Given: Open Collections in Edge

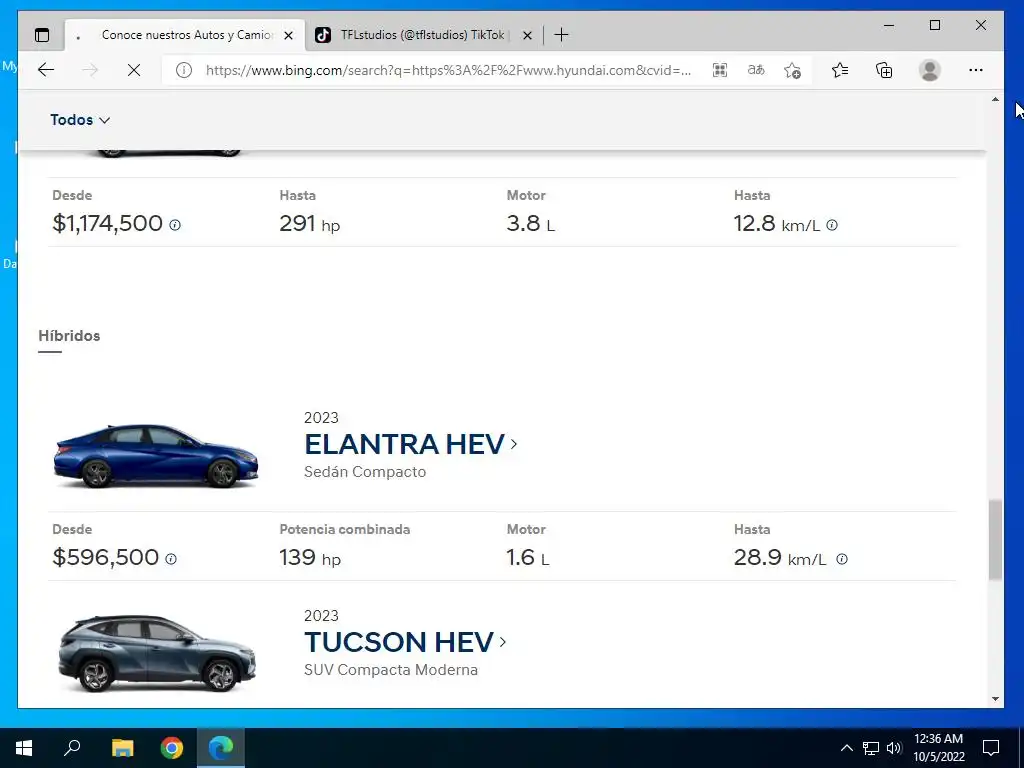Looking at the screenshot, I should coord(884,70).
